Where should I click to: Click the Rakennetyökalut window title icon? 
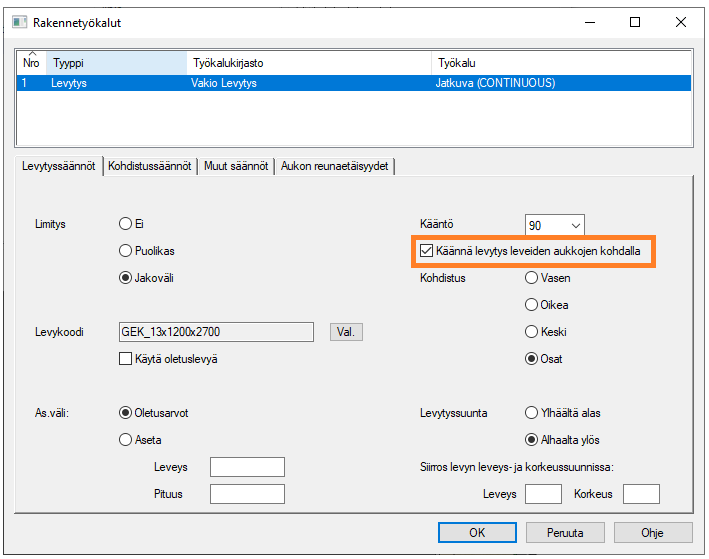click(18, 22)
